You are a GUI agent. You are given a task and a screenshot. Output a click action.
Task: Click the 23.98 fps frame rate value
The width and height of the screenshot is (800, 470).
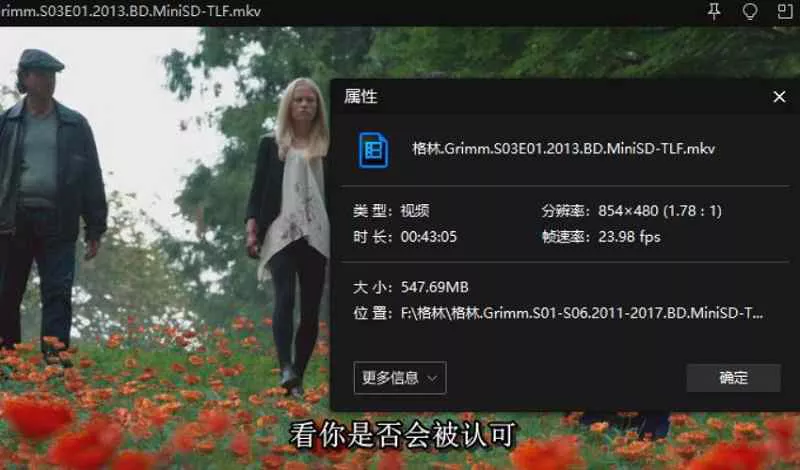[630, 237]
